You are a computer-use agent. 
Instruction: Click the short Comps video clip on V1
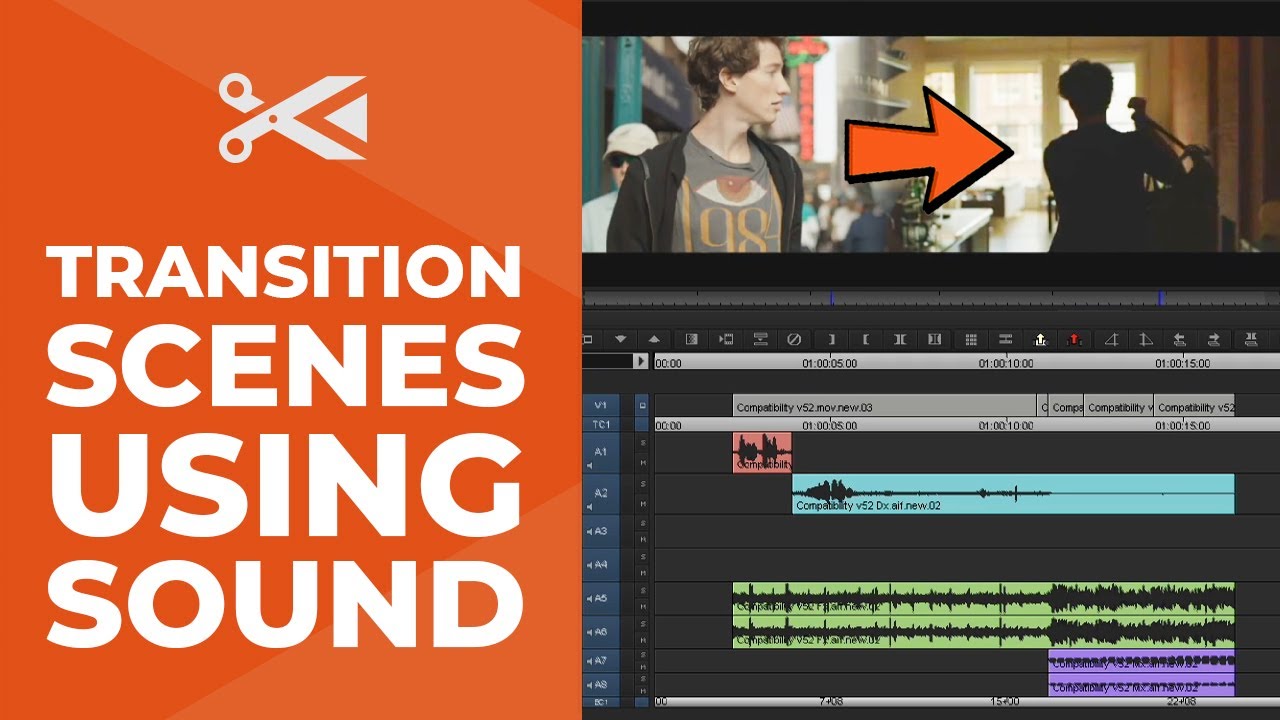(1066, 405)
